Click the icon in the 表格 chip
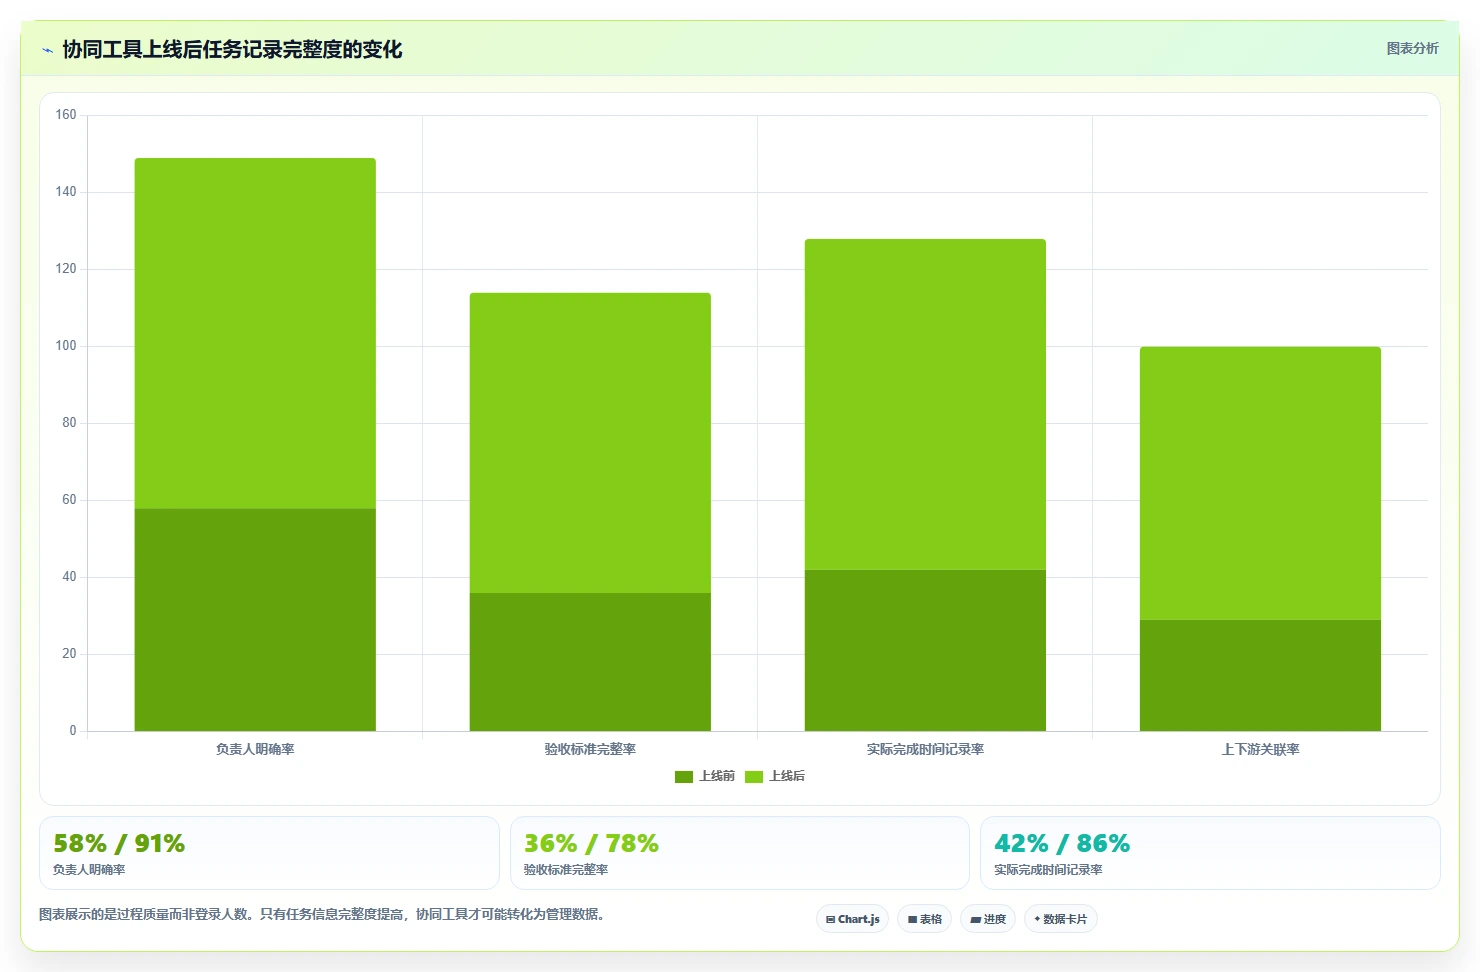The image size is (1480, 972). tap(912, 919)
